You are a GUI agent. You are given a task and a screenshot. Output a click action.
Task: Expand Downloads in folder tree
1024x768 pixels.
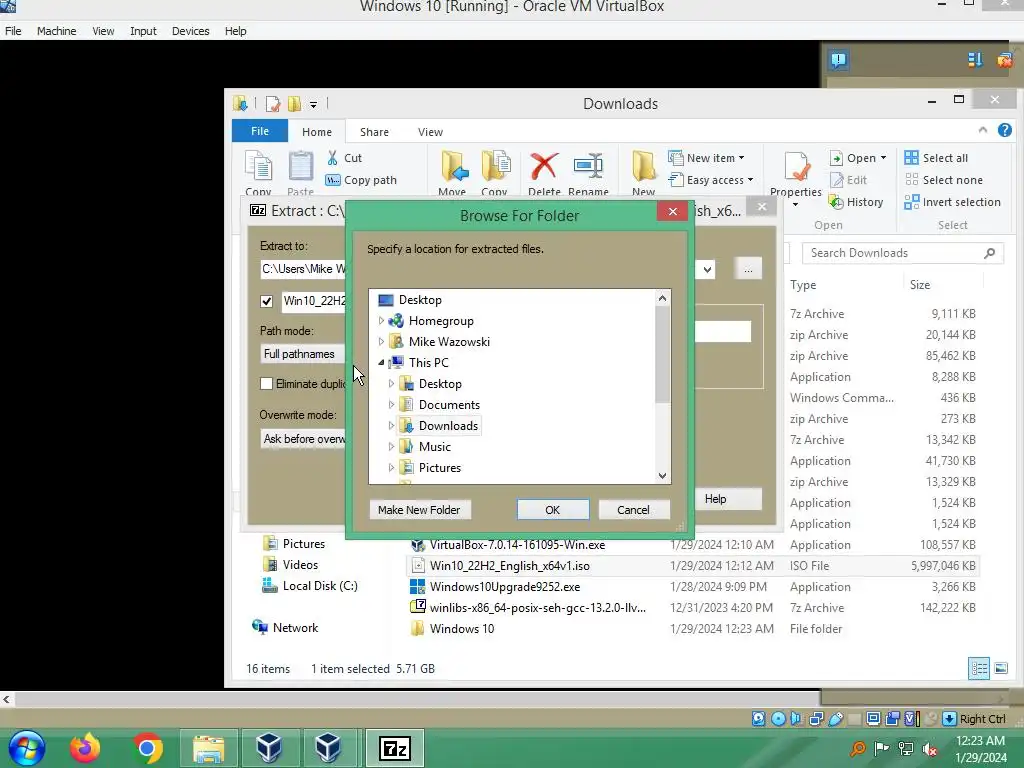tap(391, 426)
